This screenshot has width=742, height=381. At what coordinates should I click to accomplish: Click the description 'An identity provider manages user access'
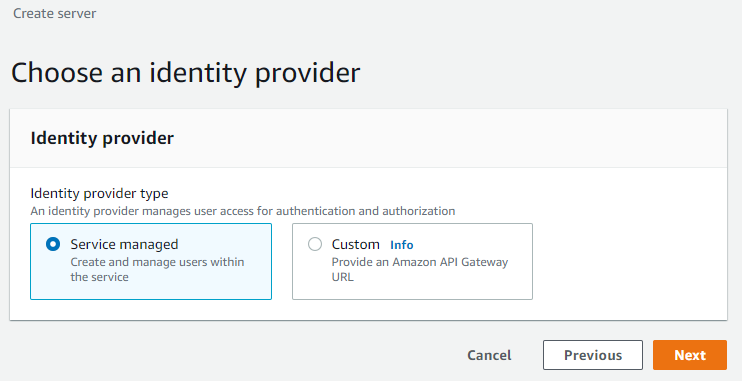(243, 211)
